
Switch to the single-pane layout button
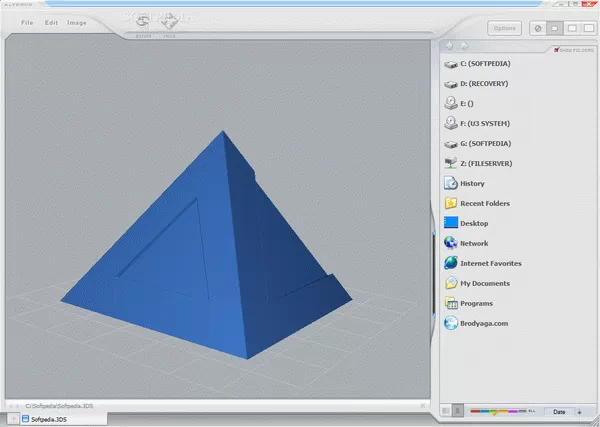point(556,28)
